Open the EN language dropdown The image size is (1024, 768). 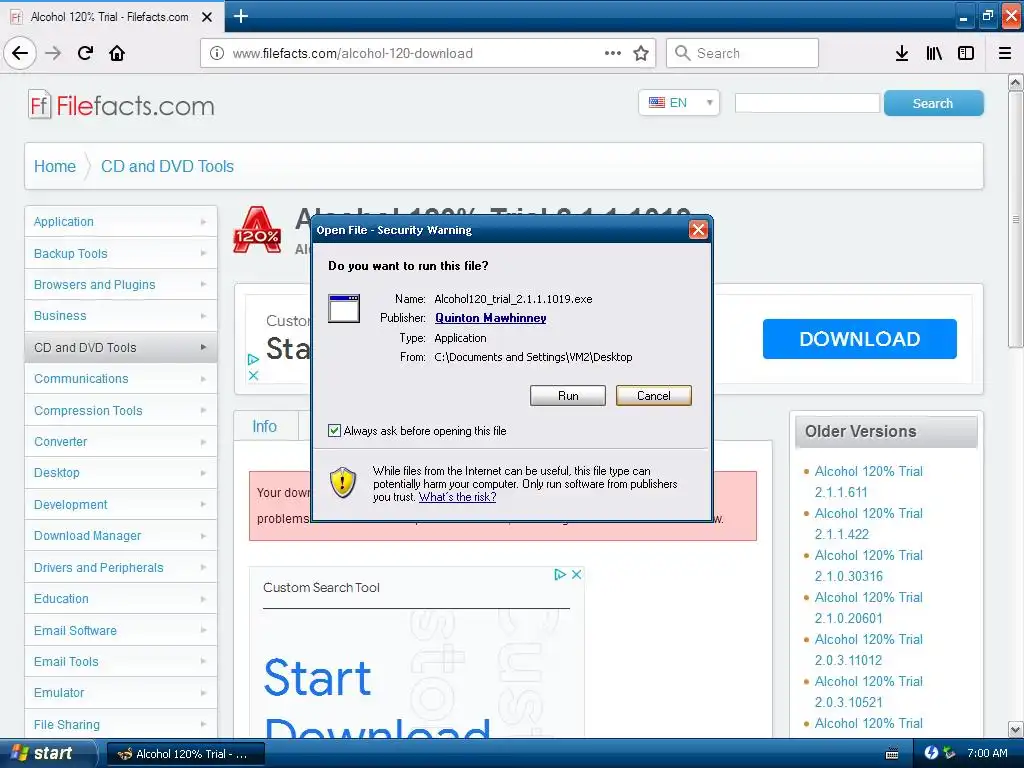tap(679, 103)
